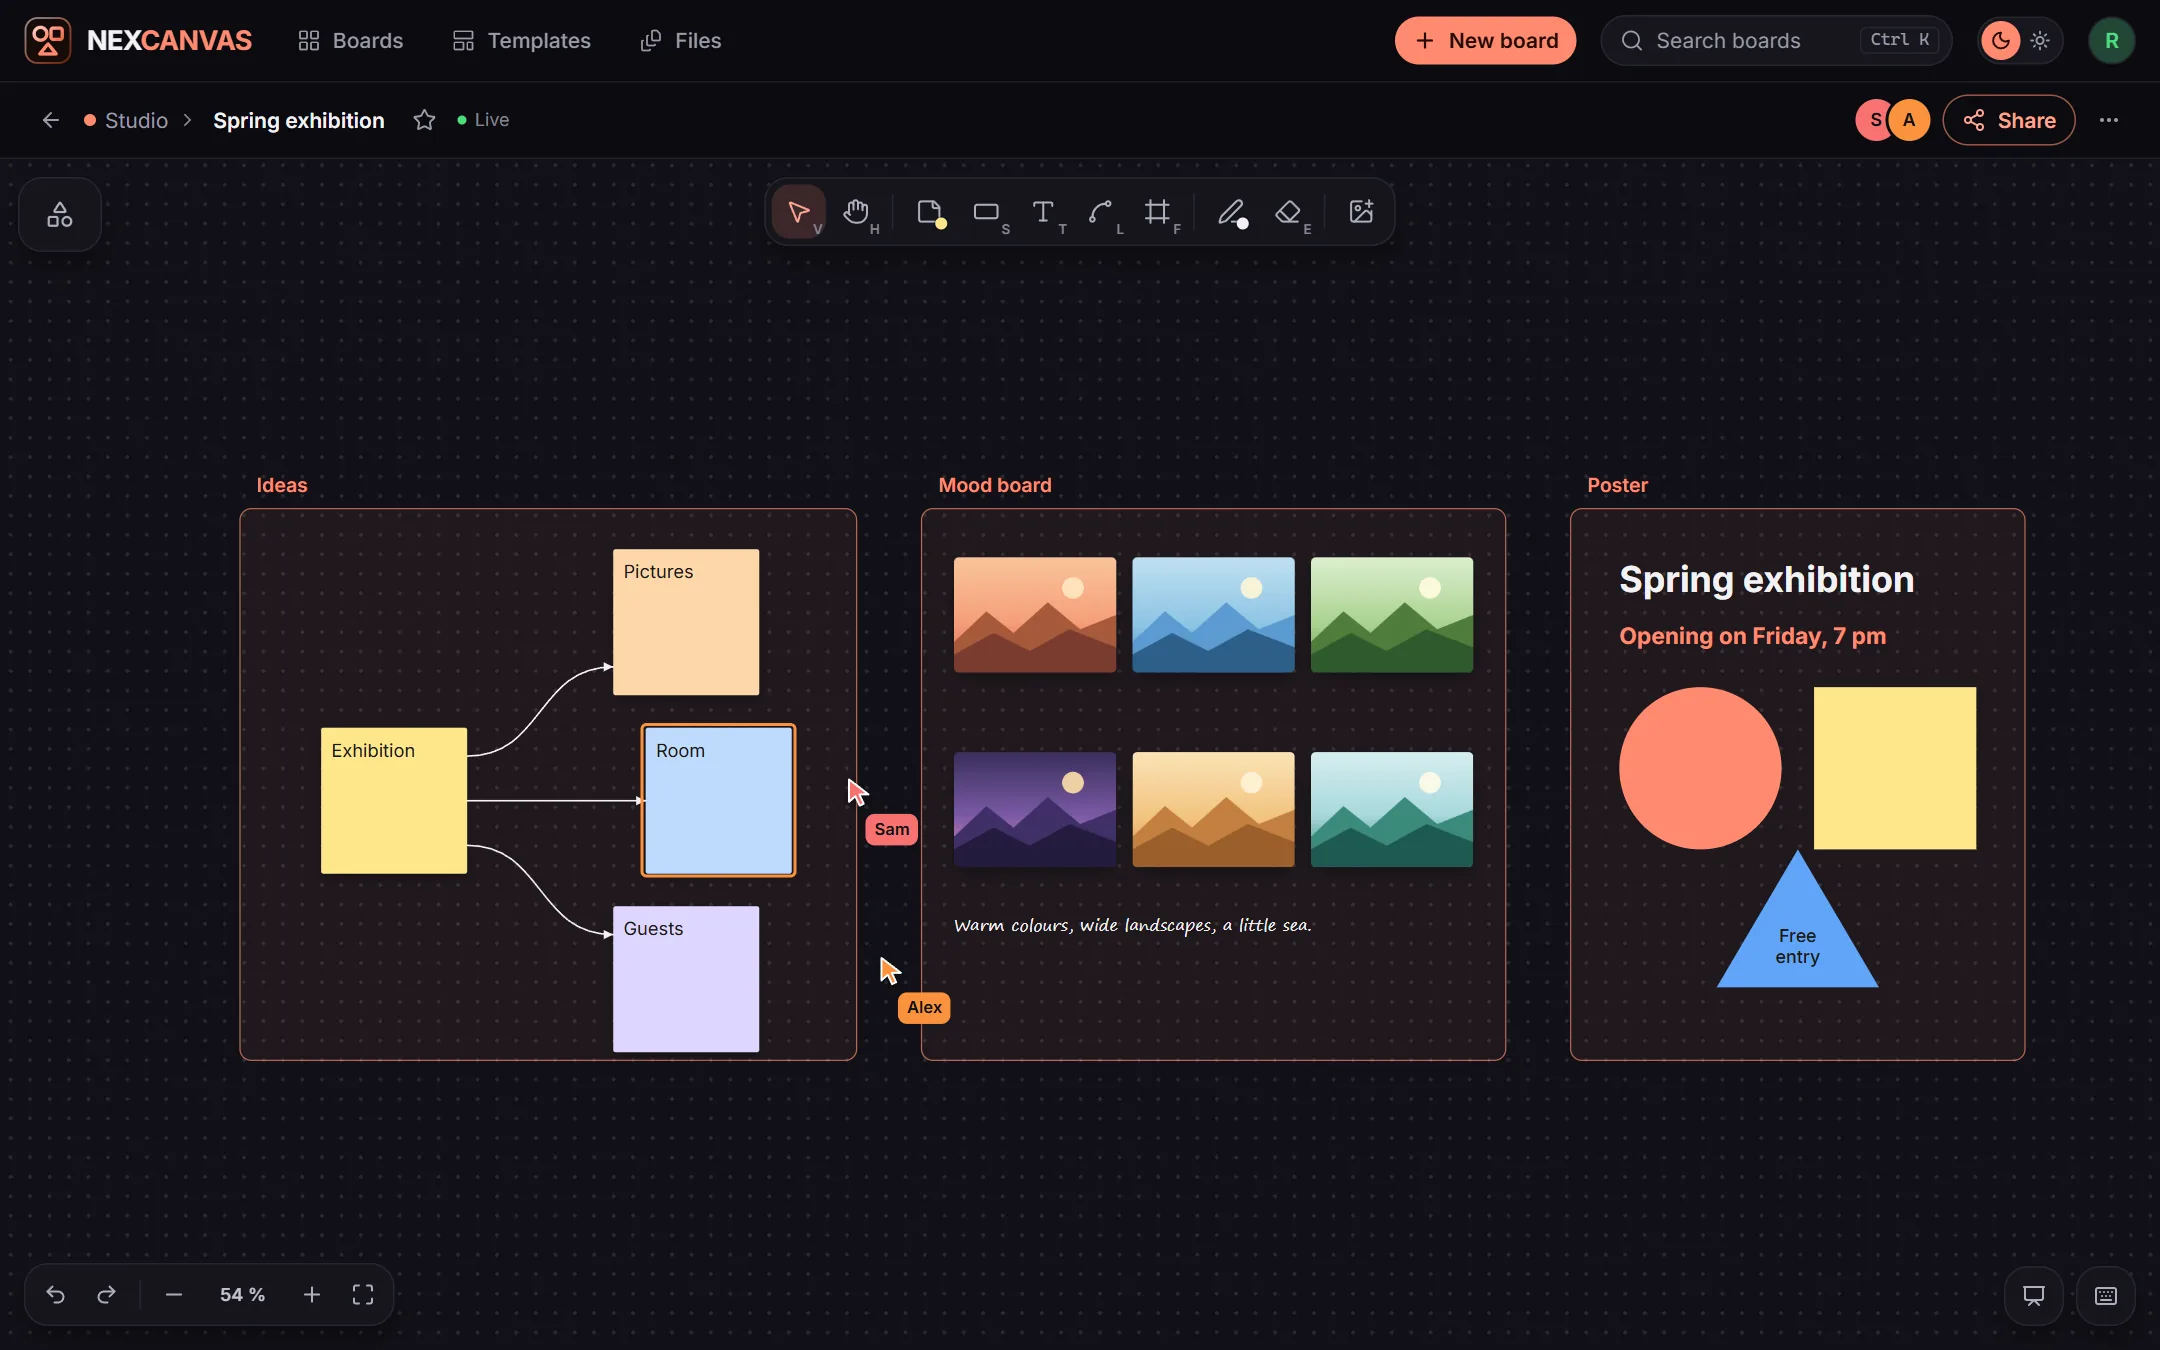Select the purple mountain image thumbnail

tap(1035, 809)
